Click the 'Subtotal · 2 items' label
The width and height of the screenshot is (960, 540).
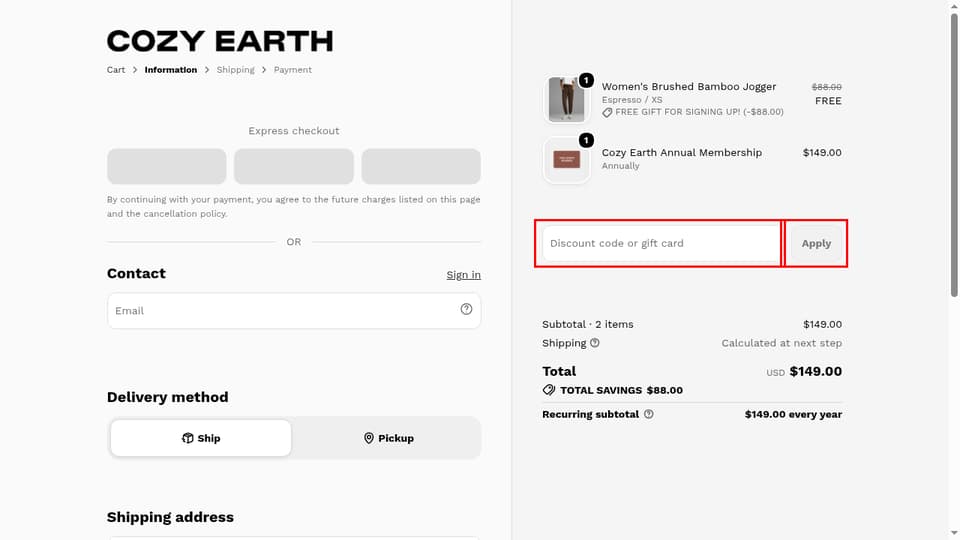coord(588,324)
